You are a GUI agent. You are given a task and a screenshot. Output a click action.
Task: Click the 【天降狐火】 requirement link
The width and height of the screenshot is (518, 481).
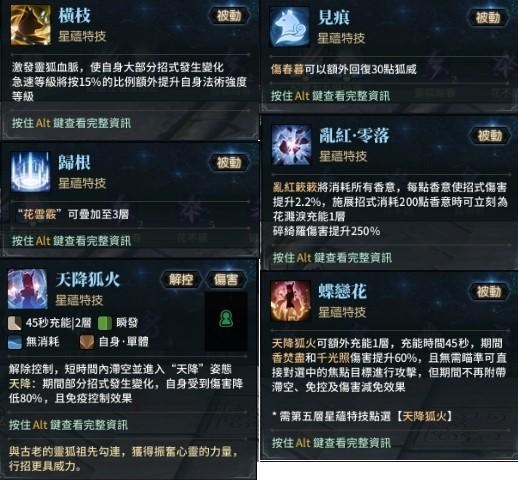pos(424,416)
